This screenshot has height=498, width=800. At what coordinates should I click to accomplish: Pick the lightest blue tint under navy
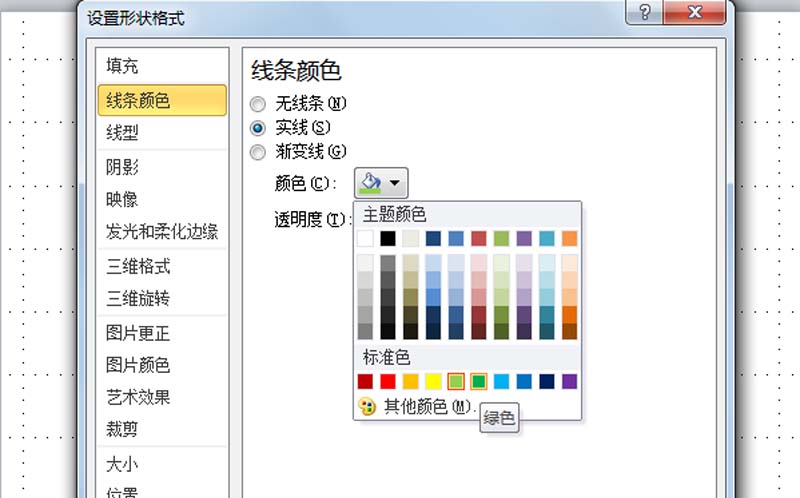tap(433, 263)
